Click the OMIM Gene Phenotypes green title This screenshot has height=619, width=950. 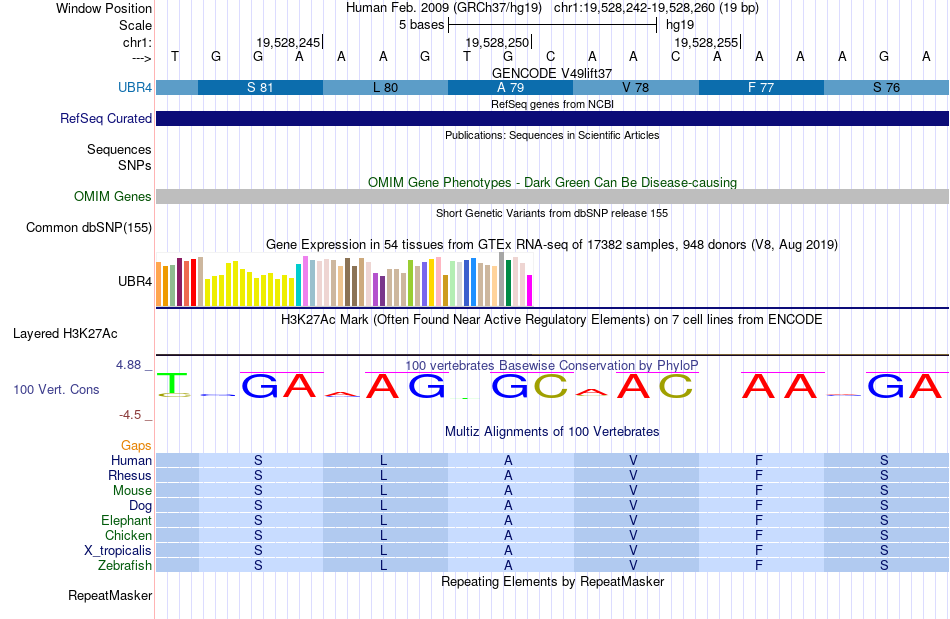(553, 182)
